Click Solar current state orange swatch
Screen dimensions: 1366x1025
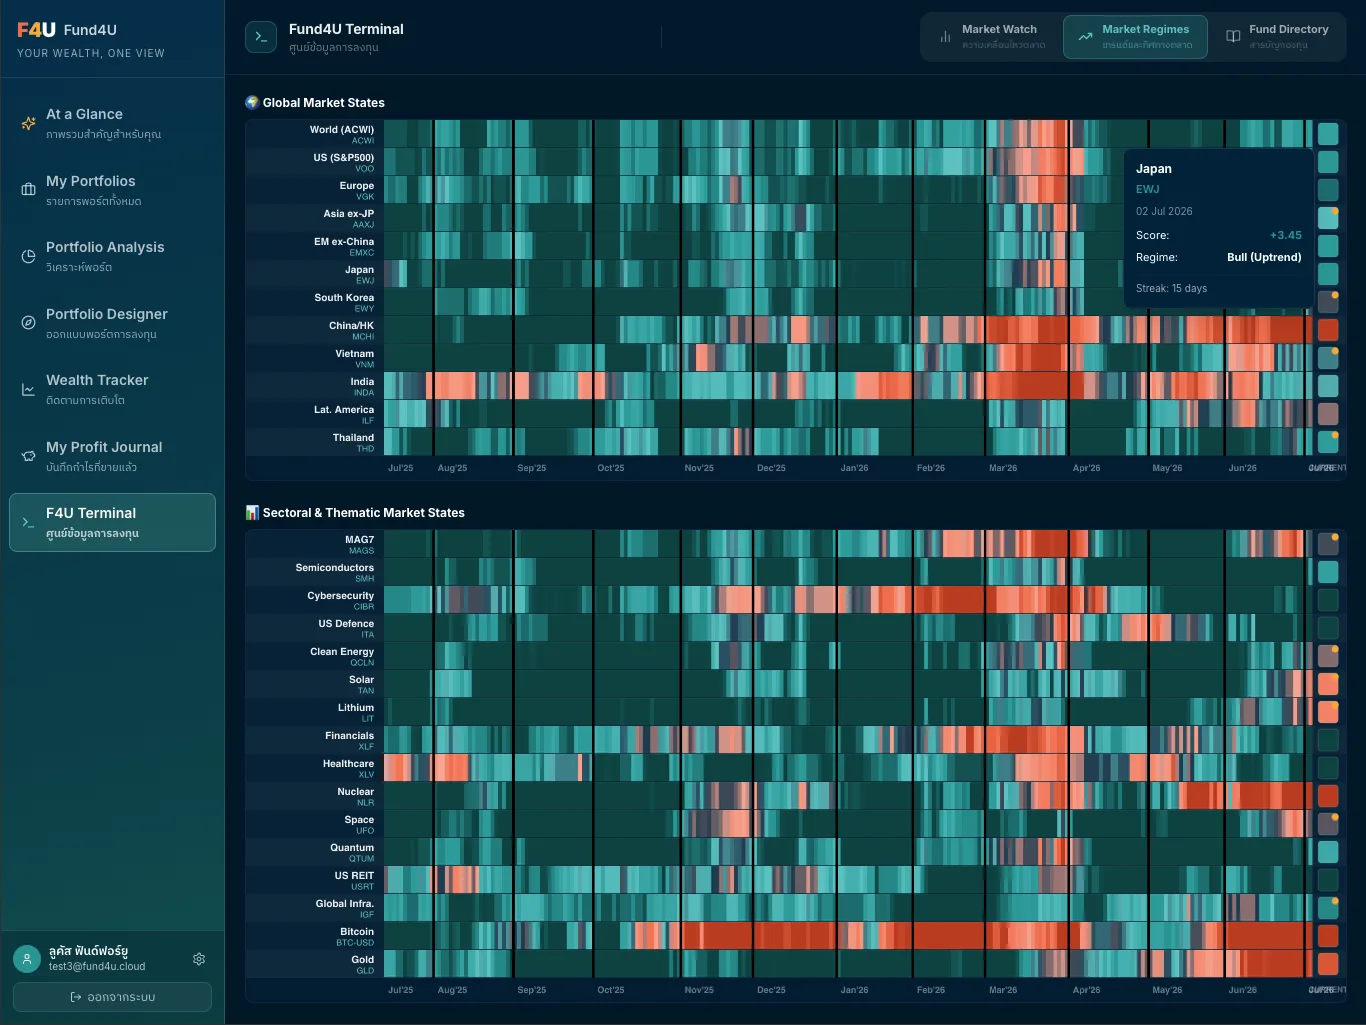(x=1328, y=684)
